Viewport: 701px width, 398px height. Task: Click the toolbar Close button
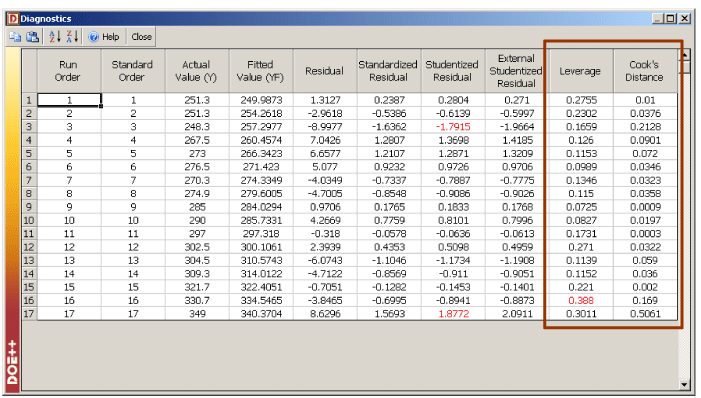point(141,37)
